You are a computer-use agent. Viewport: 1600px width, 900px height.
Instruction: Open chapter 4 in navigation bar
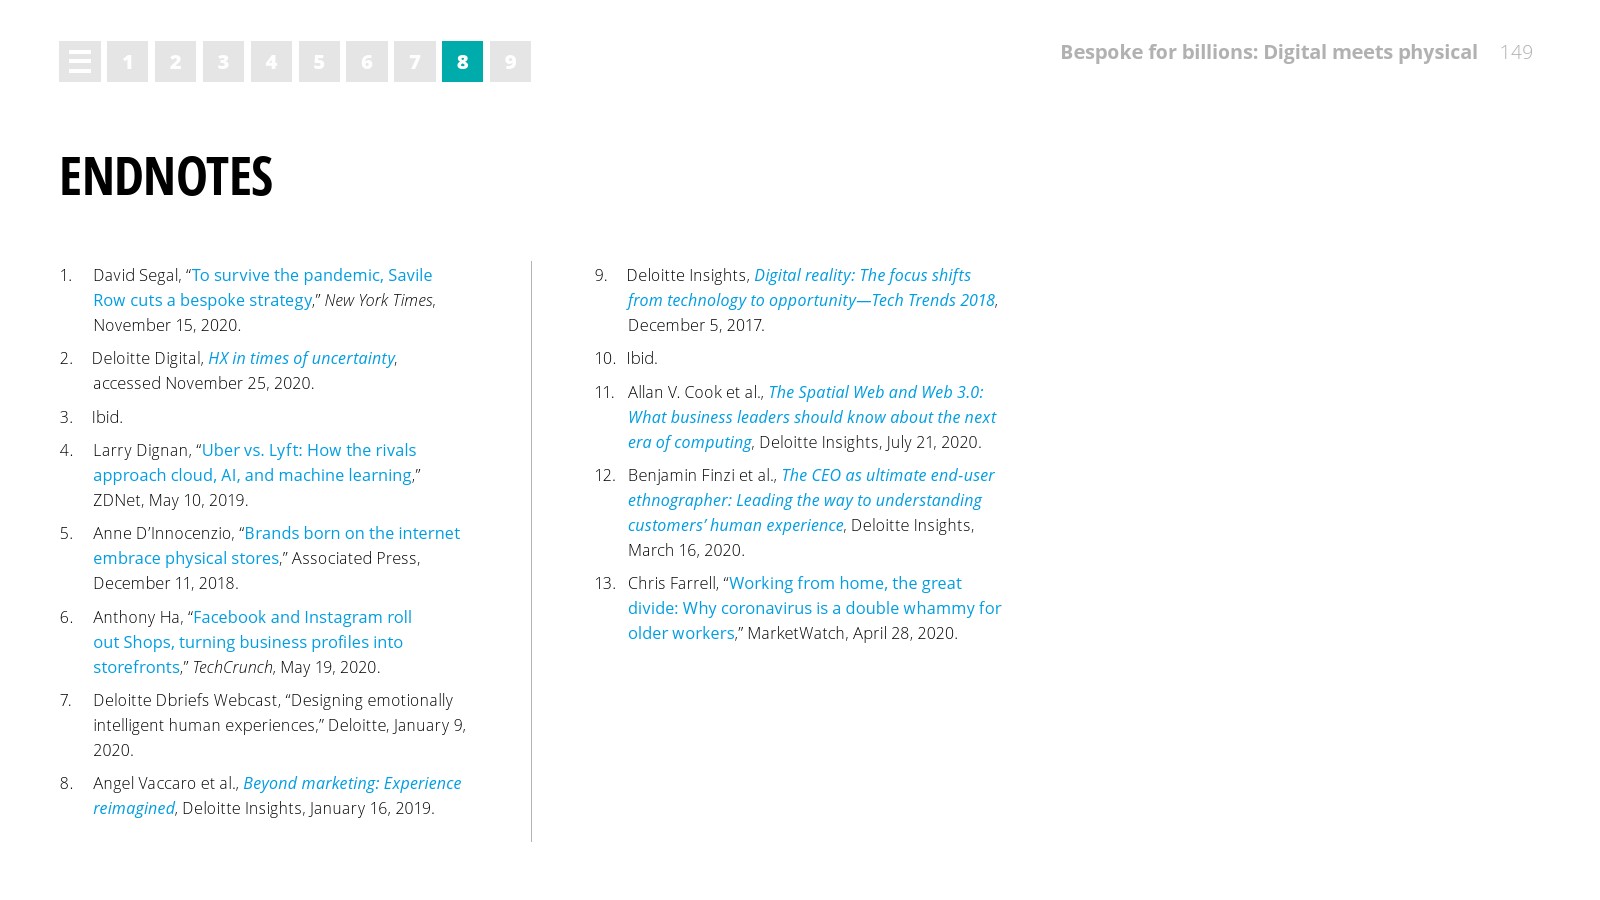[x=271, y=62]
